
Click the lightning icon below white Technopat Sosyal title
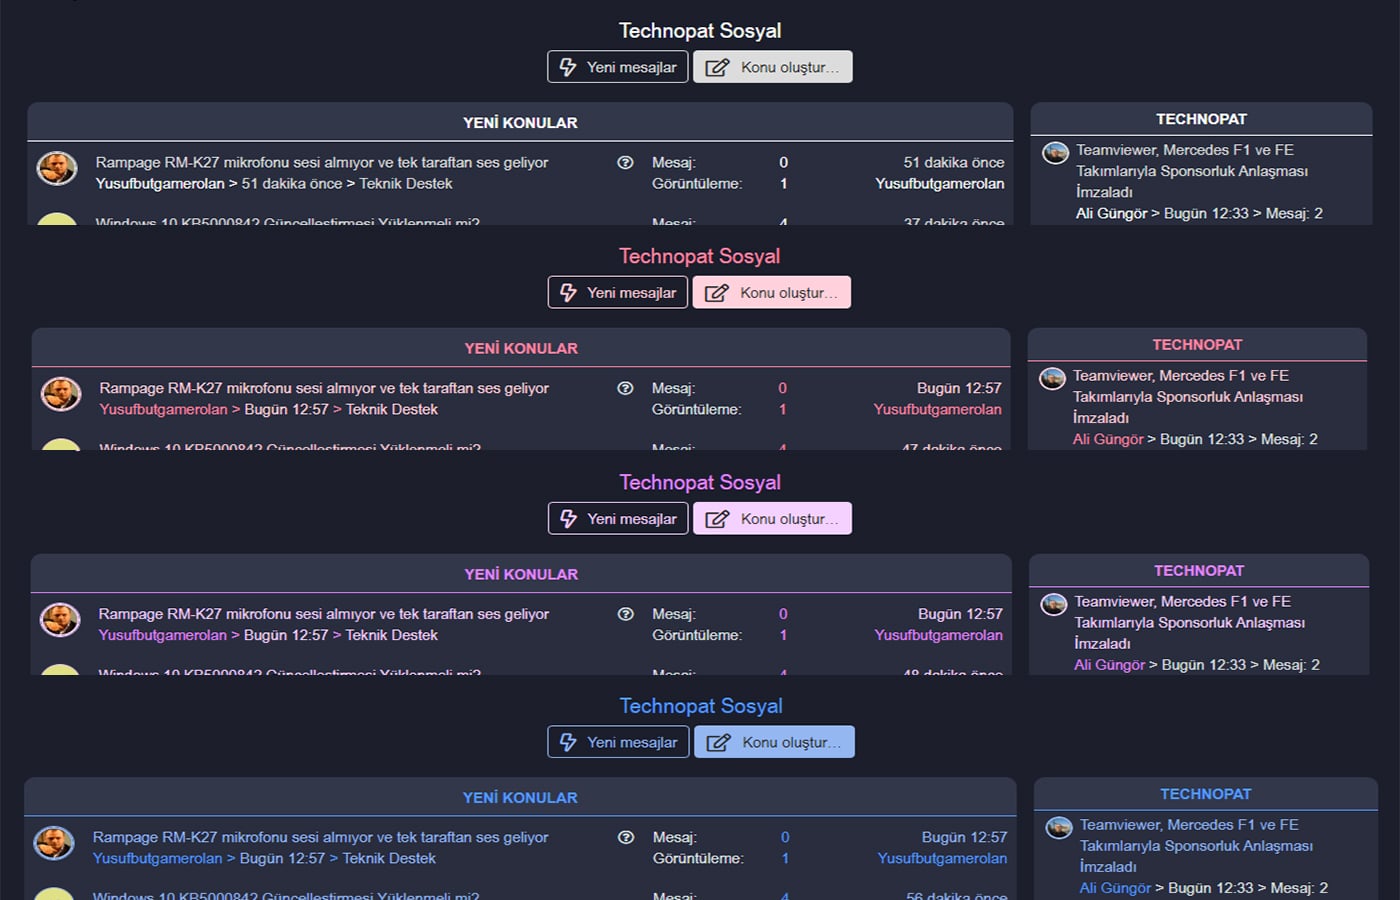568,67
